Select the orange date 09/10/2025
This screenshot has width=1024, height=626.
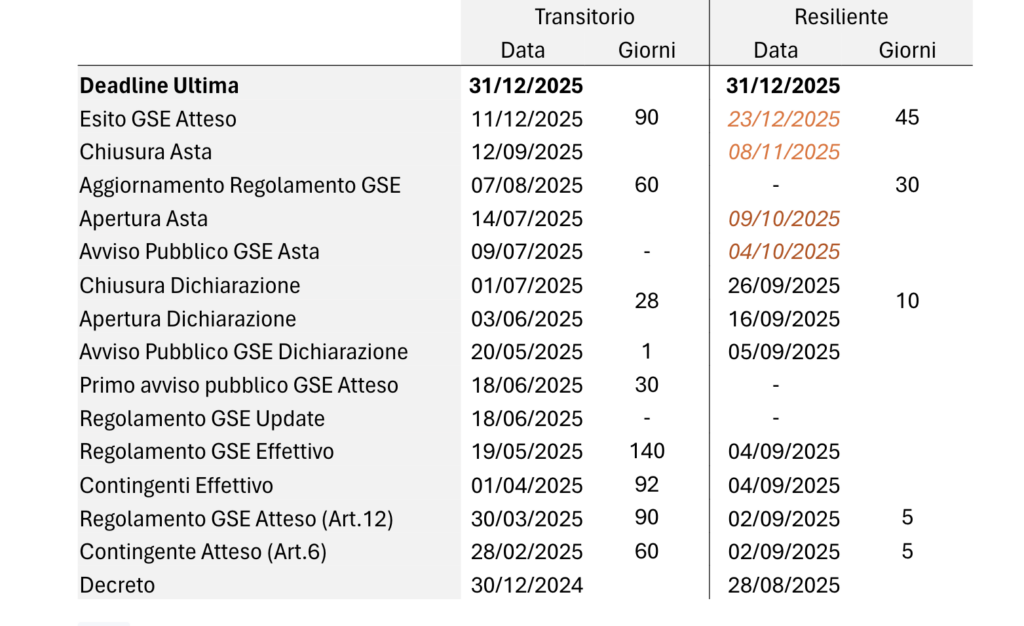coord(784,219)
